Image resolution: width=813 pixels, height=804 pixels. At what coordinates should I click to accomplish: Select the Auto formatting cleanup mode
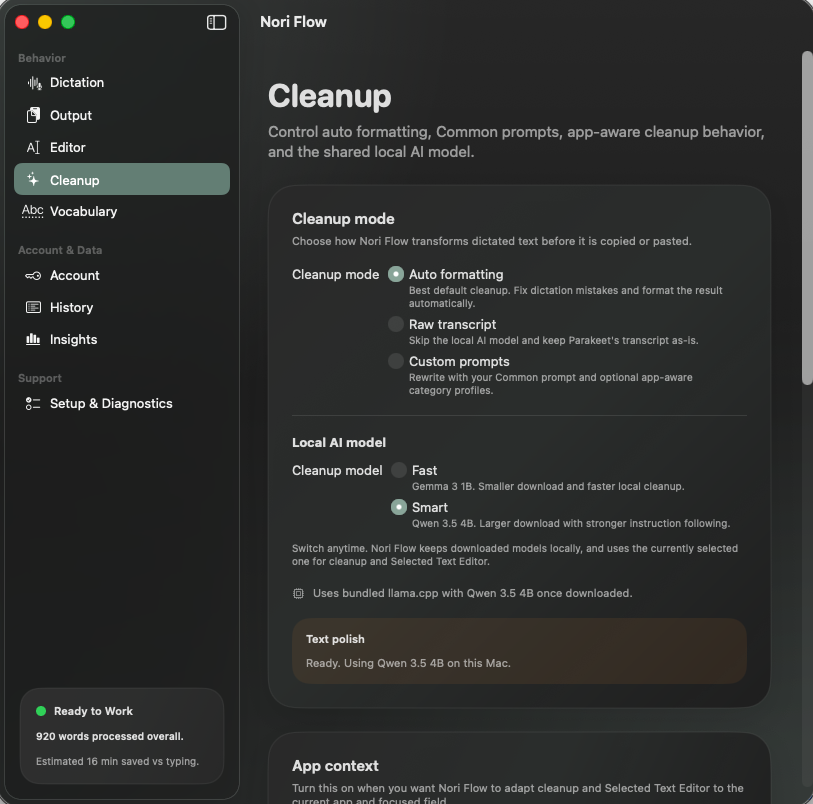click(x=396, y=274)
